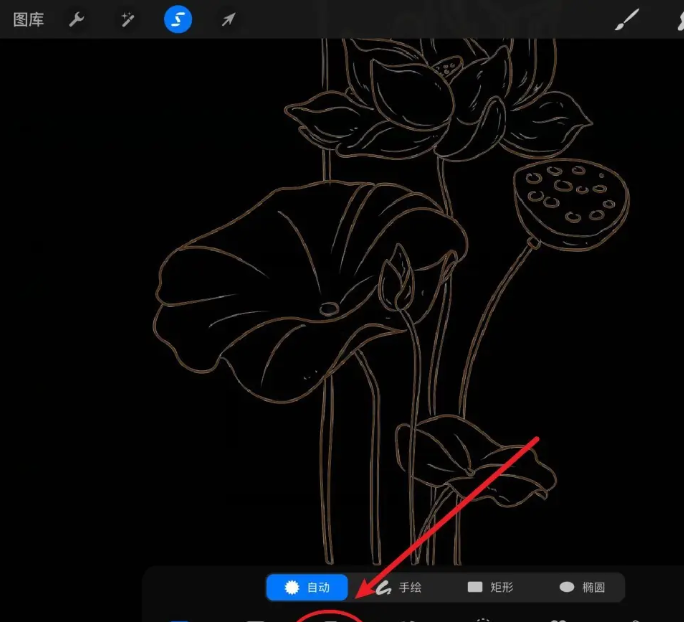Open the wrench Actions menu
The height and width of the screenshot is (622, 684).
[76, 20]
